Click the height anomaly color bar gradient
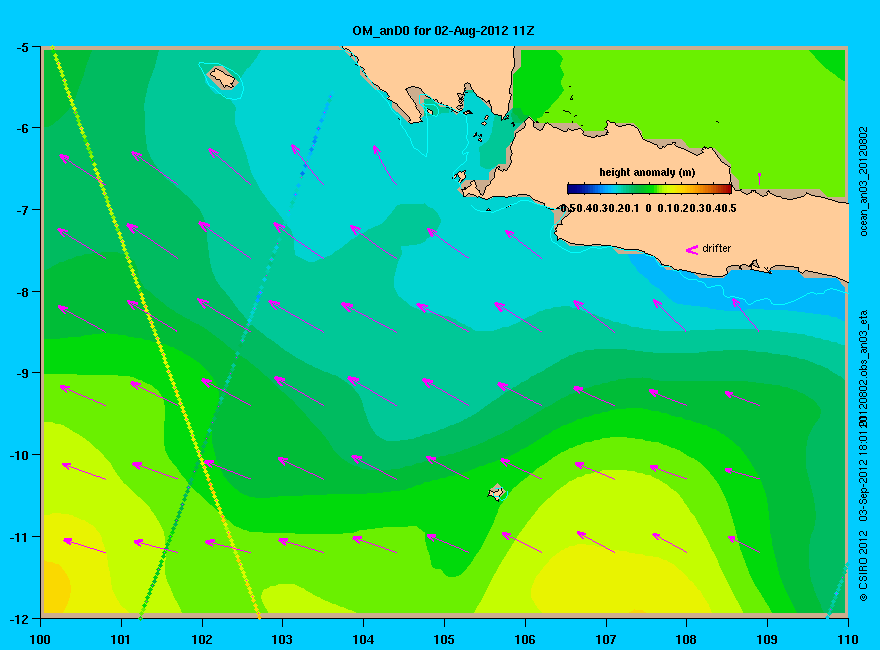Screen dimensions: 880x650 649,189
